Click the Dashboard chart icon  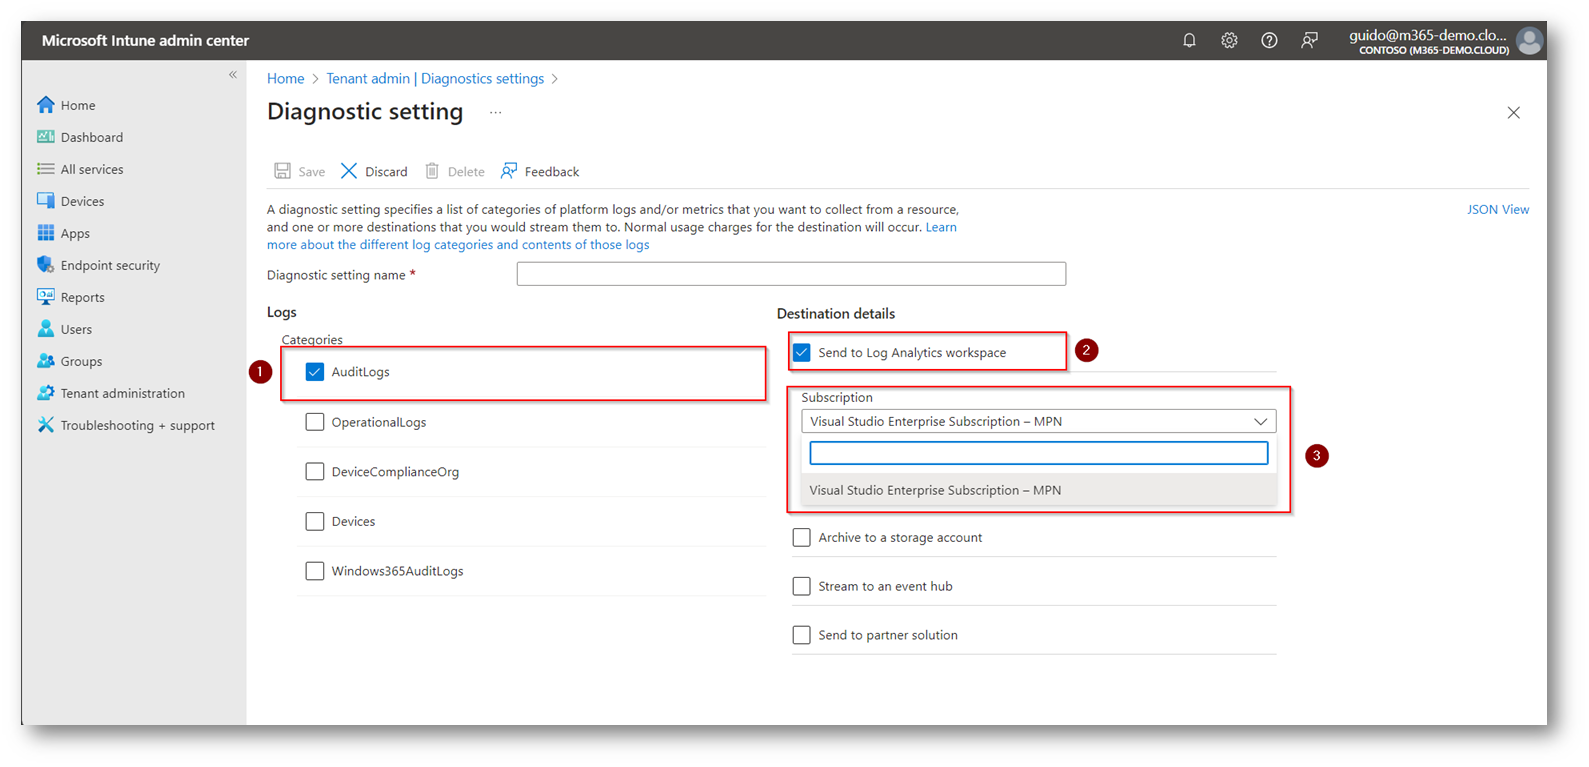point(46,137)
